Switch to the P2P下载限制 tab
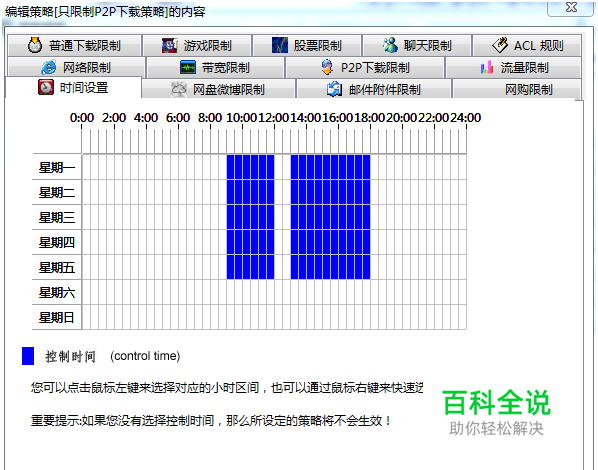The image size is (598, 470). tap(365, 68)
